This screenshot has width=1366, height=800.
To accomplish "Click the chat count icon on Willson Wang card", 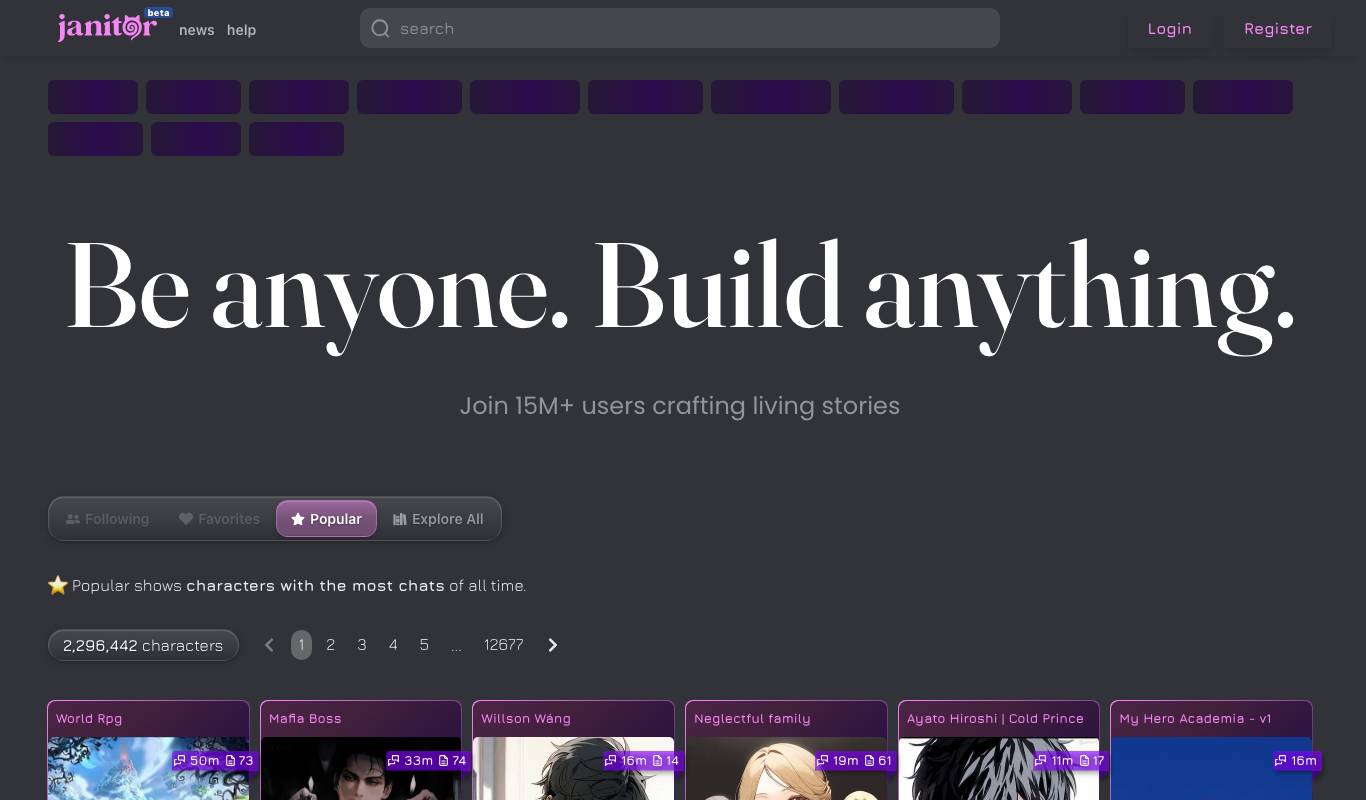I will 611,761.
